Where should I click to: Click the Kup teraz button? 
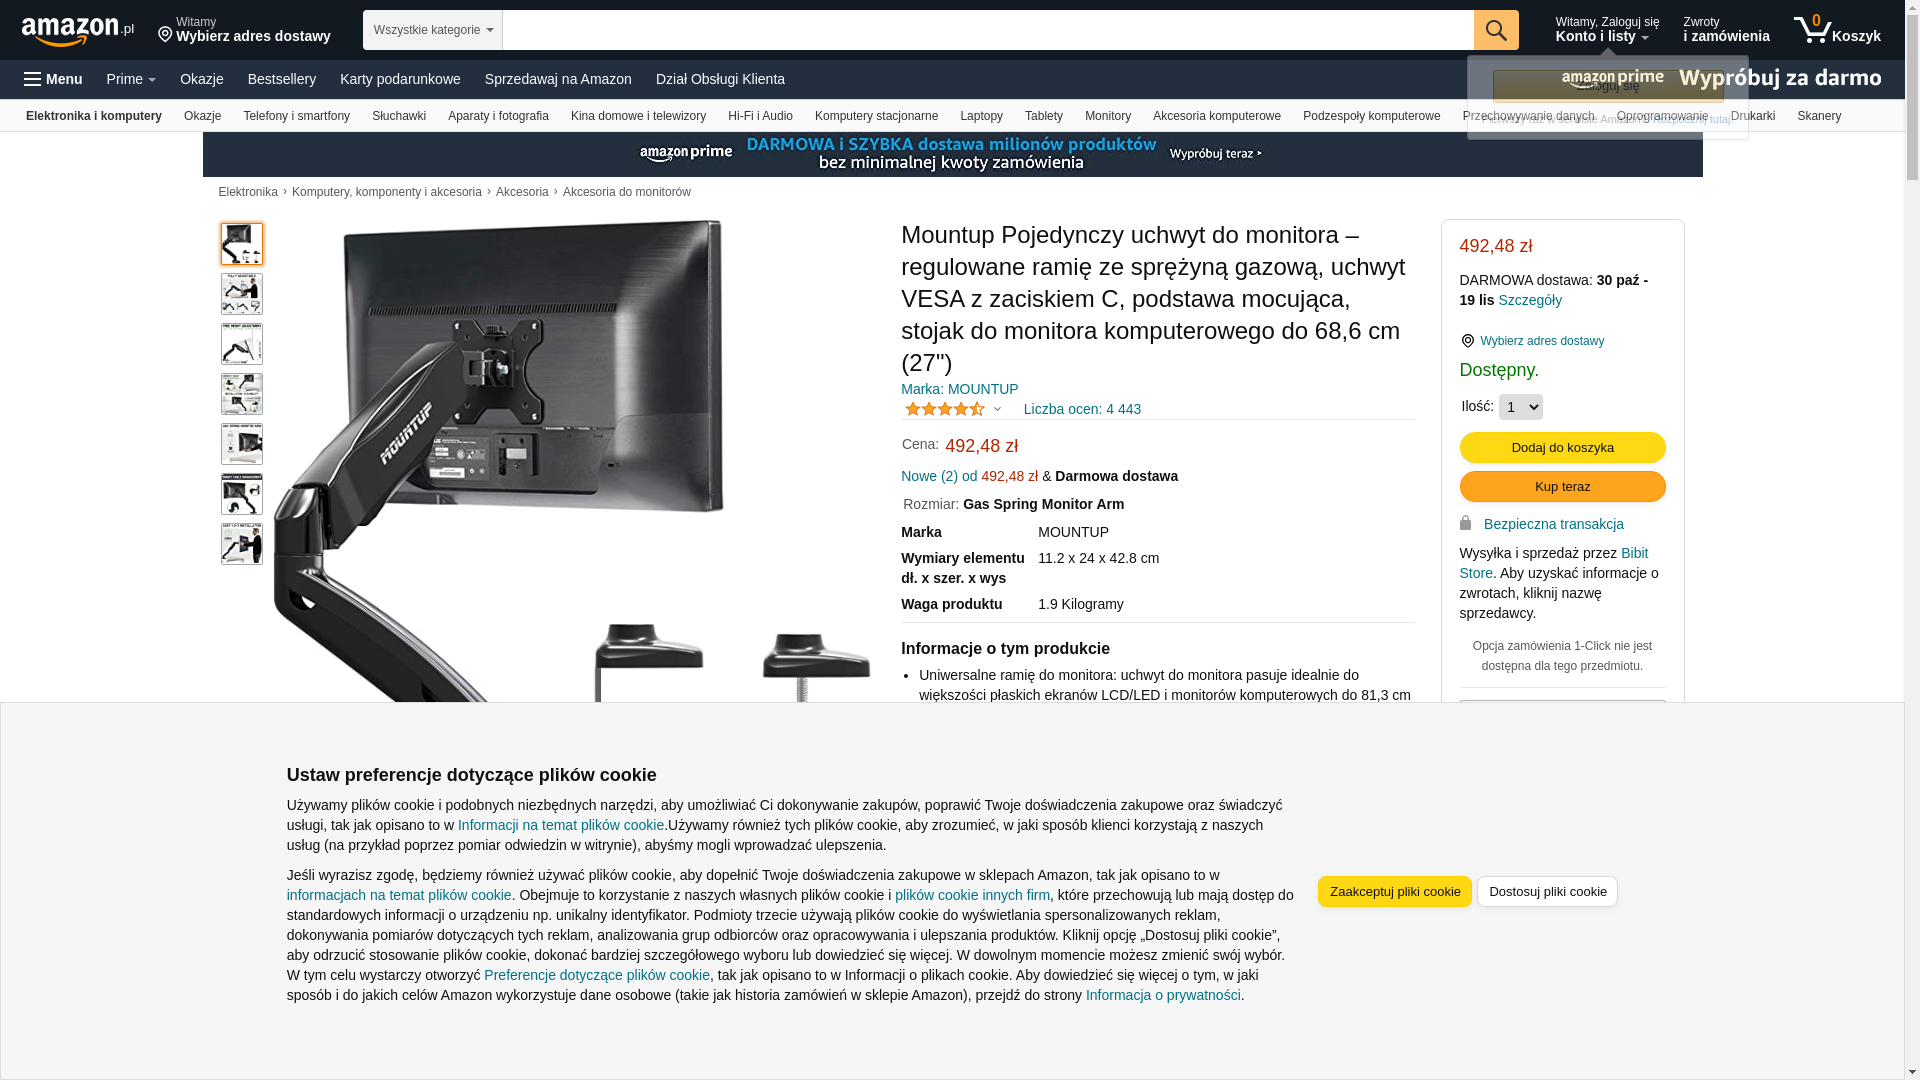[x=1562, y=486]
